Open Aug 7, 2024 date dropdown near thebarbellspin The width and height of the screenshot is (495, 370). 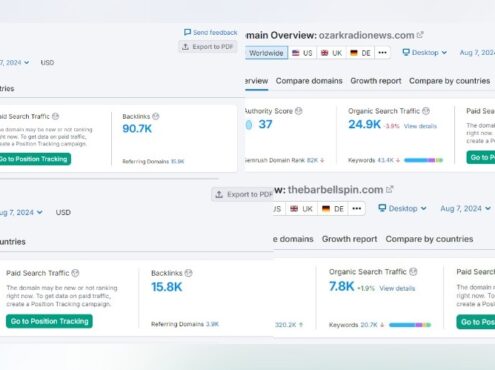click(x=465, y=208)
